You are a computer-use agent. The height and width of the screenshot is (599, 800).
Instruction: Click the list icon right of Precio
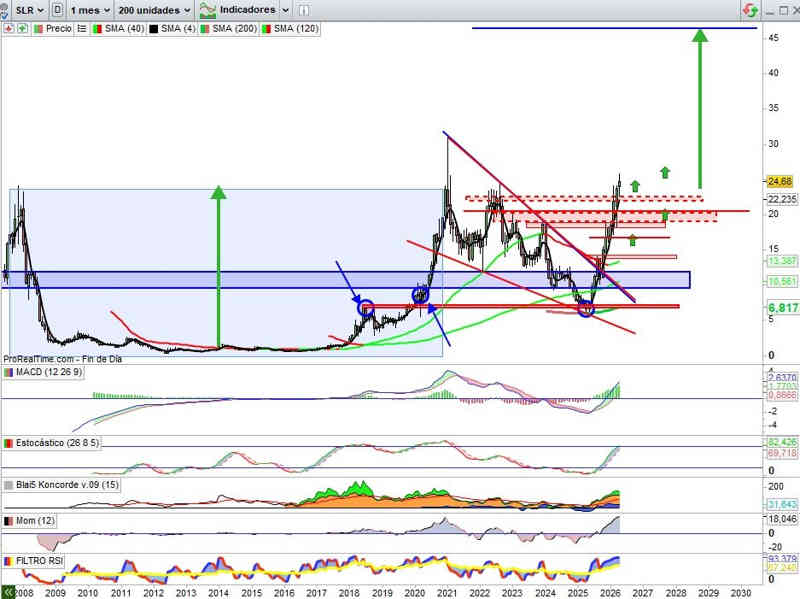(x=82, y=29)
